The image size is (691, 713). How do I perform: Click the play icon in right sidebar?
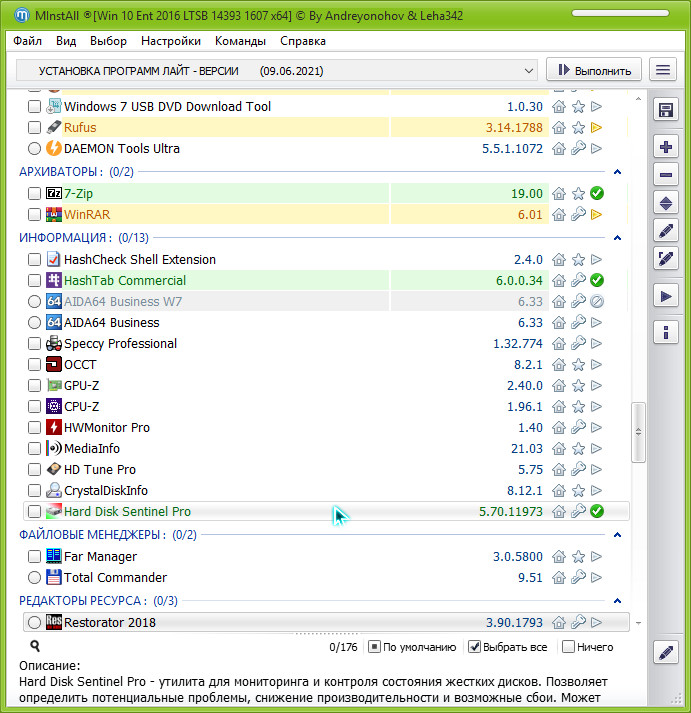tap(666, 295)
